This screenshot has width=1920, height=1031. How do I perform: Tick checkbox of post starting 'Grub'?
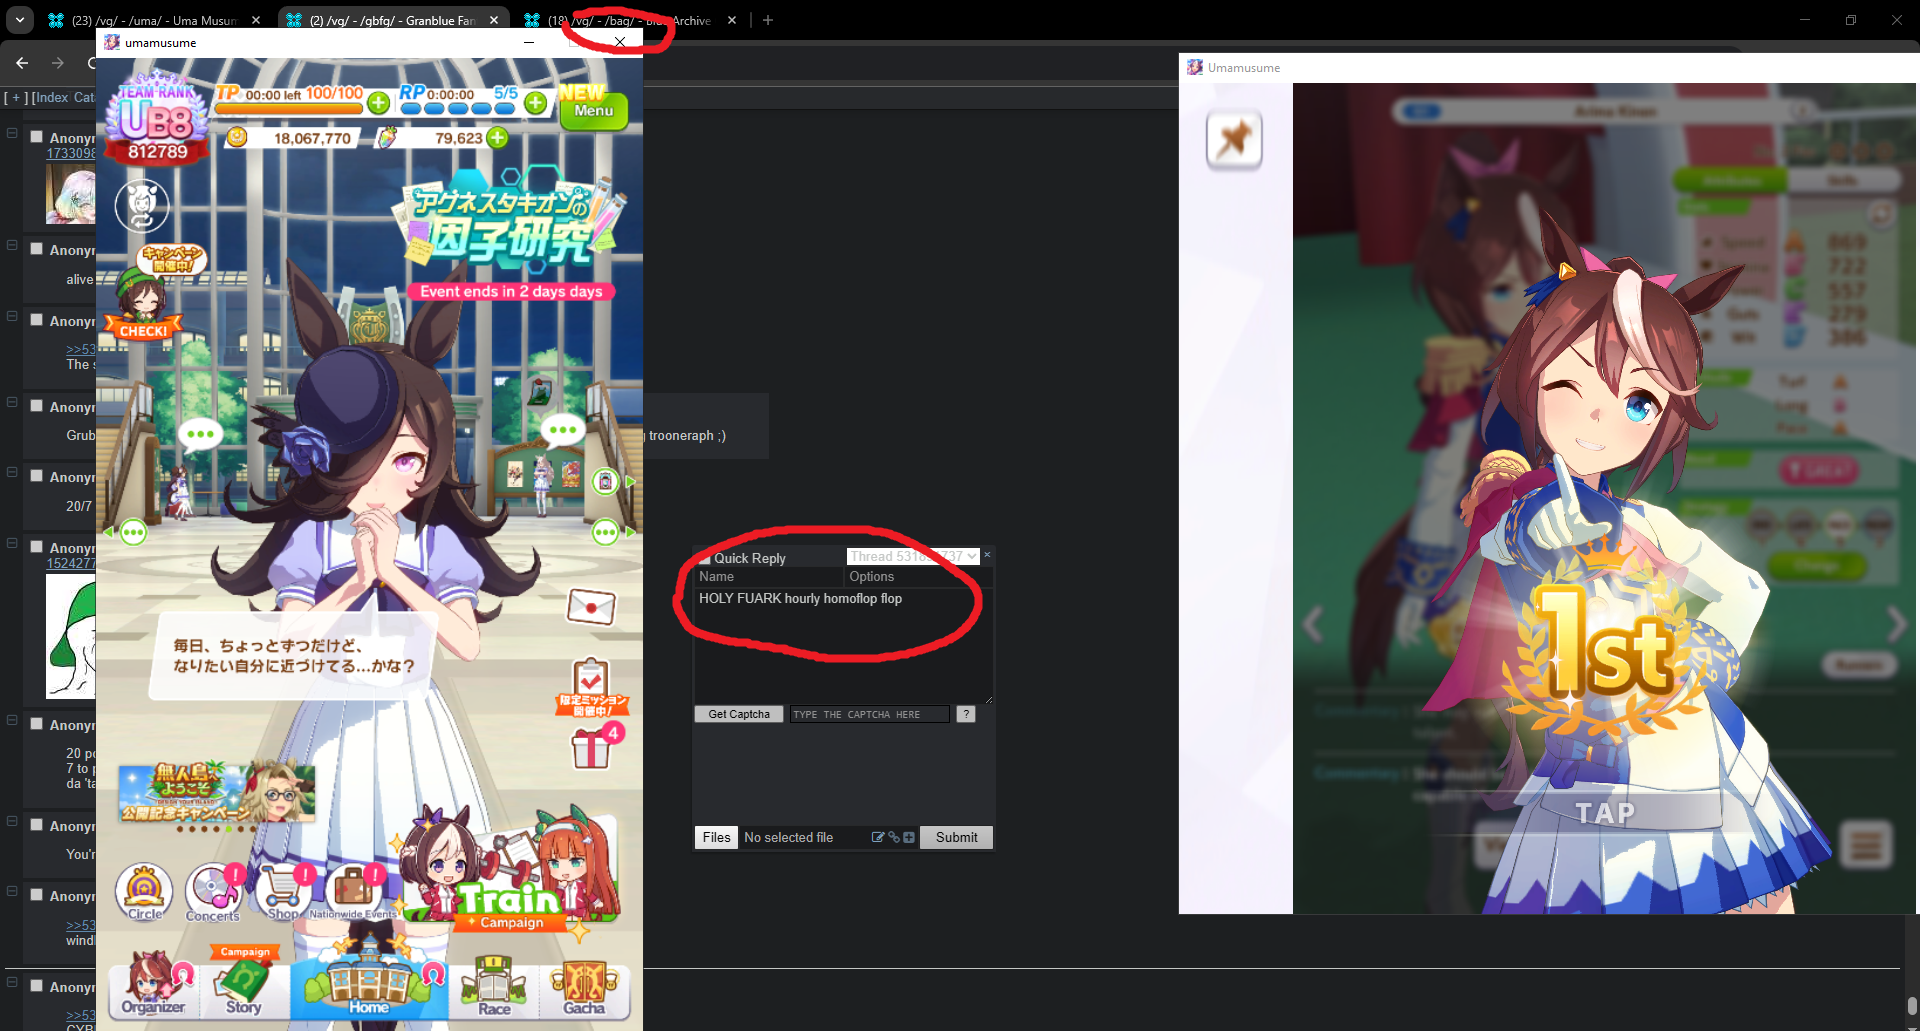36,406
